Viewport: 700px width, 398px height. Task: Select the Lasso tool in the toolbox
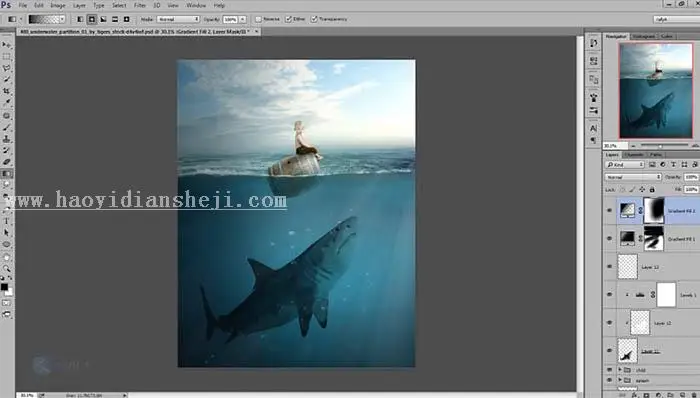pos(6,68)
